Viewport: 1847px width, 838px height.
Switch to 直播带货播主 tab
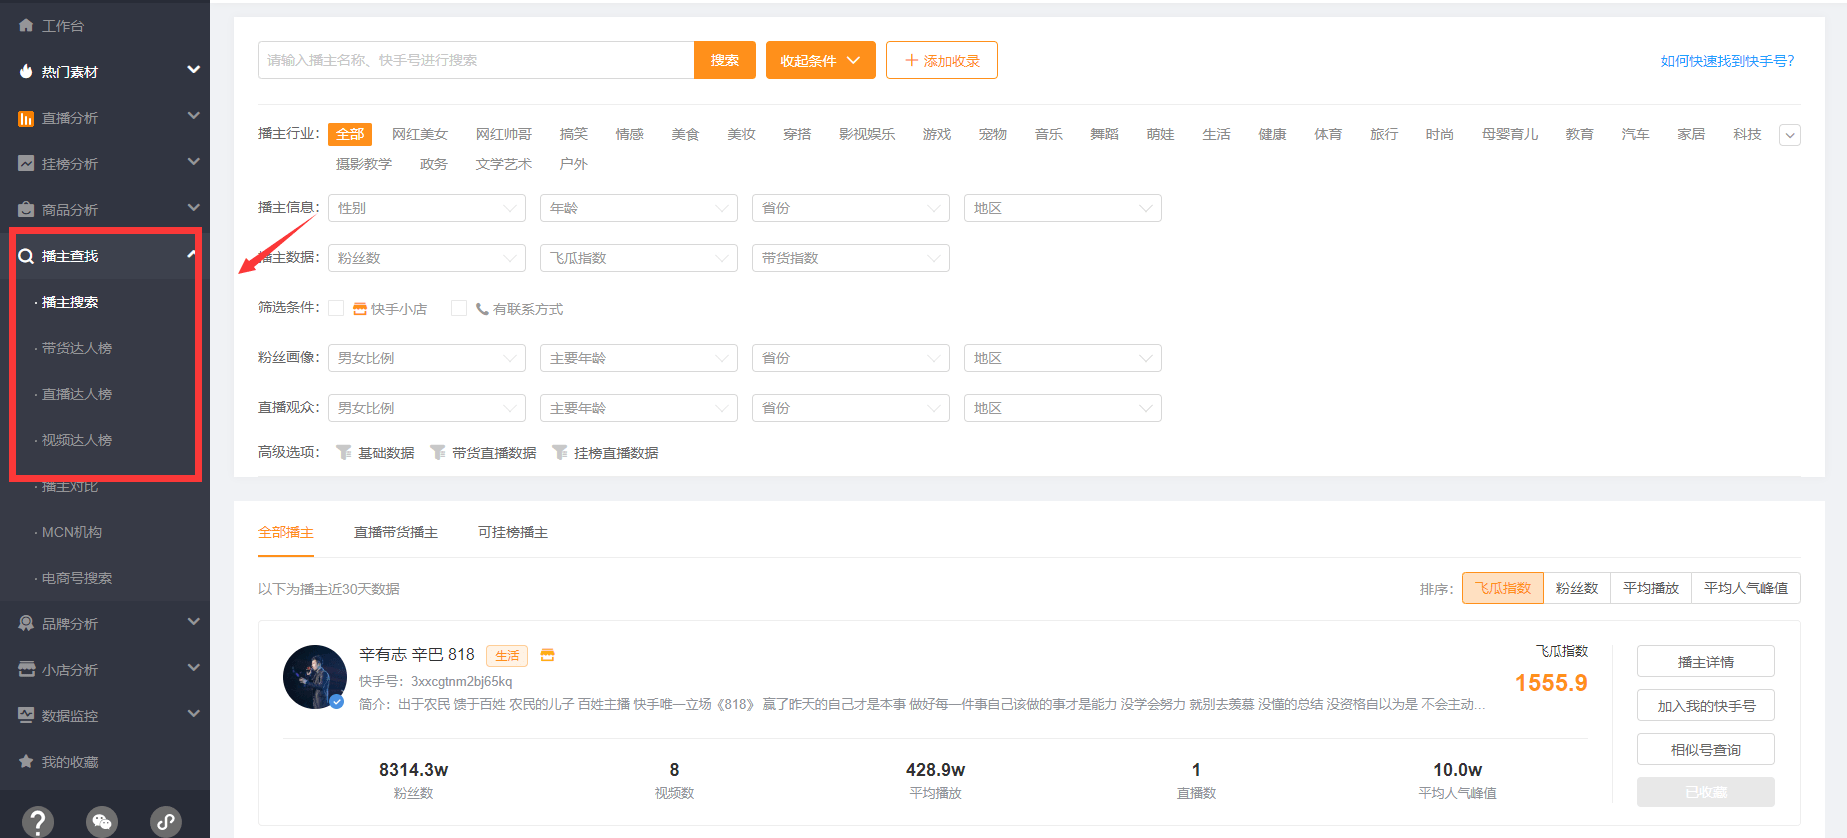tap(396, 532)
